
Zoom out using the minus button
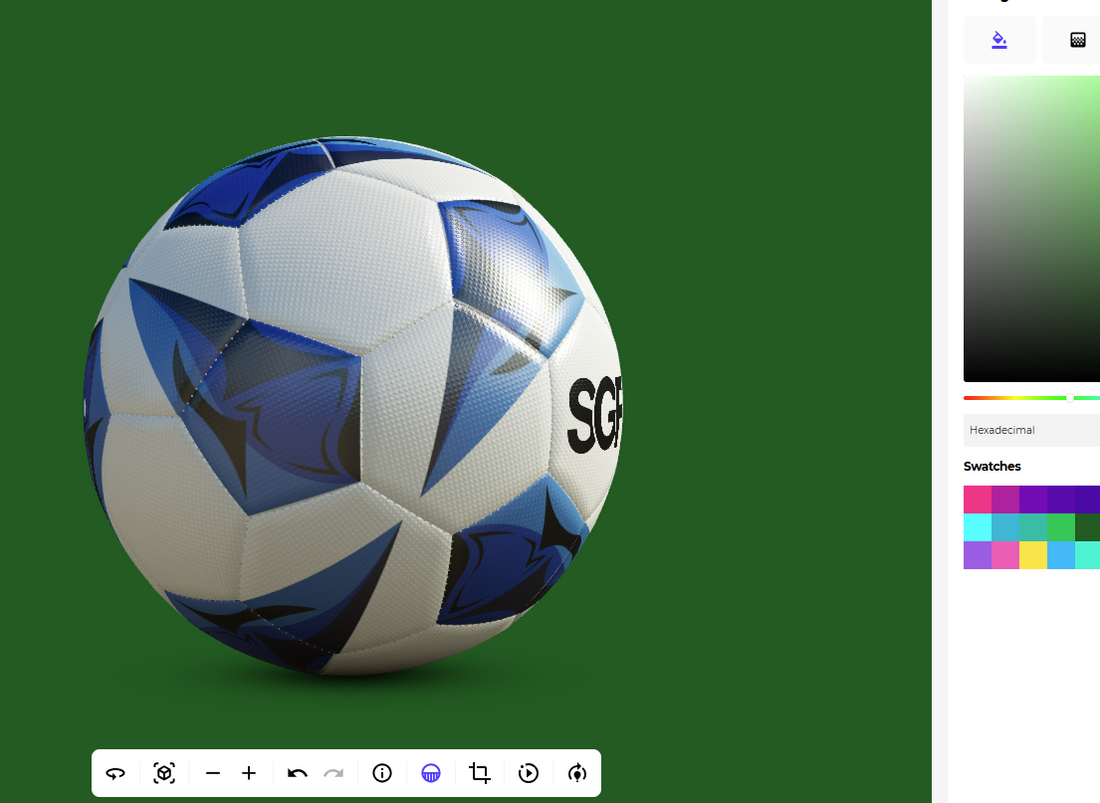pos(213,772)
